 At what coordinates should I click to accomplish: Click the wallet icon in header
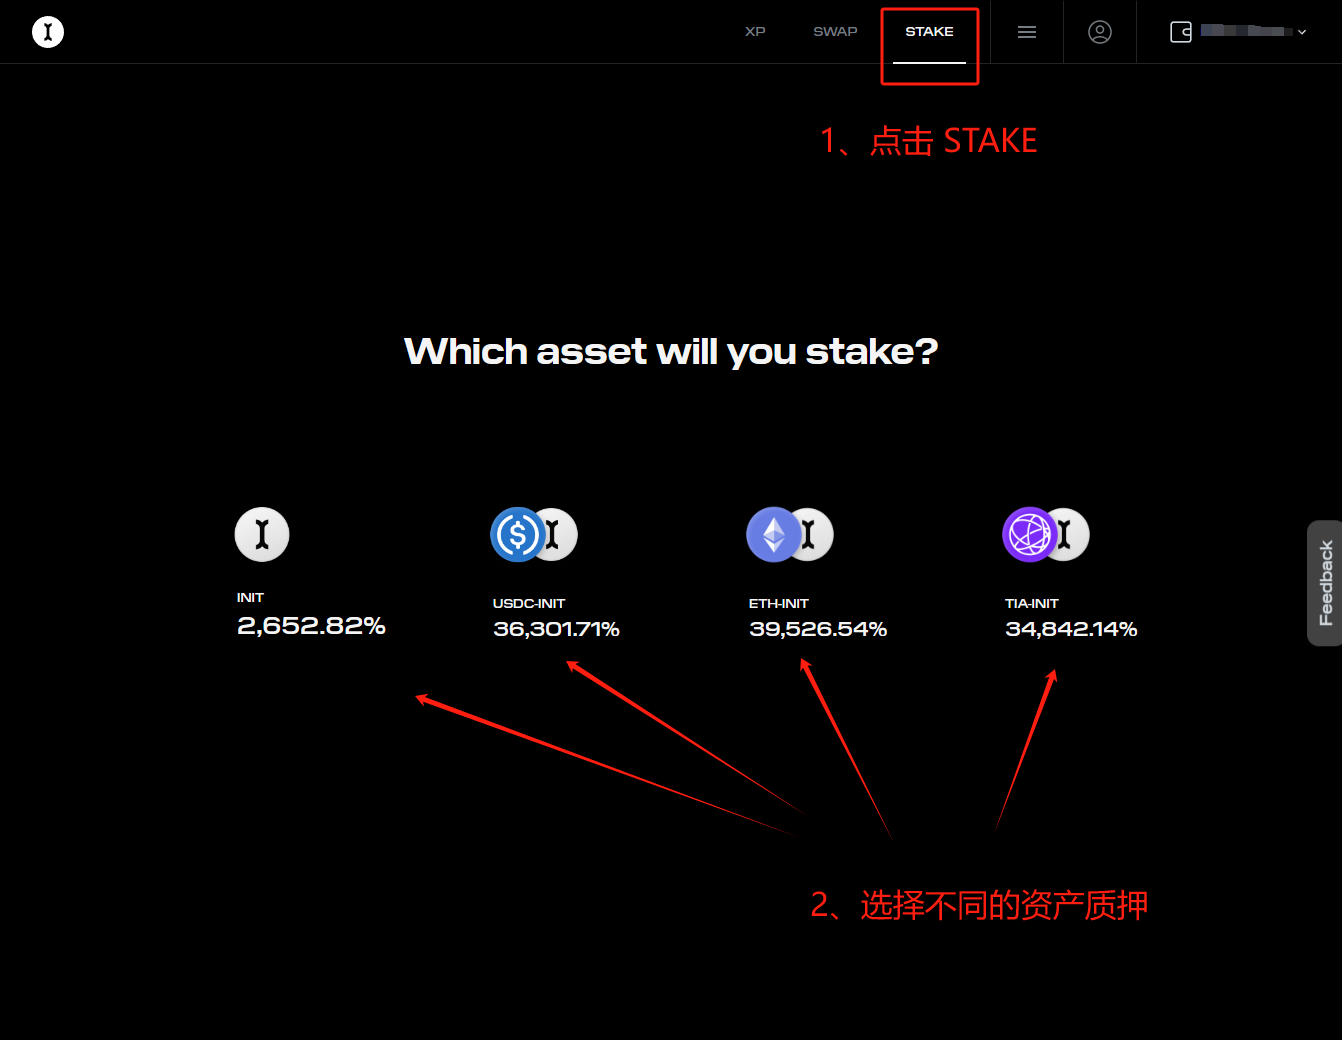click(1181, 32)
